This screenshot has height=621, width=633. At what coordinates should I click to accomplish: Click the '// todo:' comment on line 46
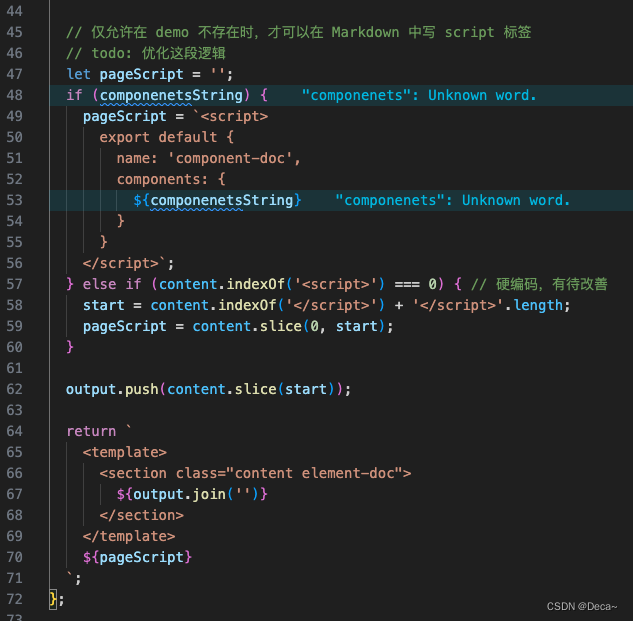click(146, 53)
